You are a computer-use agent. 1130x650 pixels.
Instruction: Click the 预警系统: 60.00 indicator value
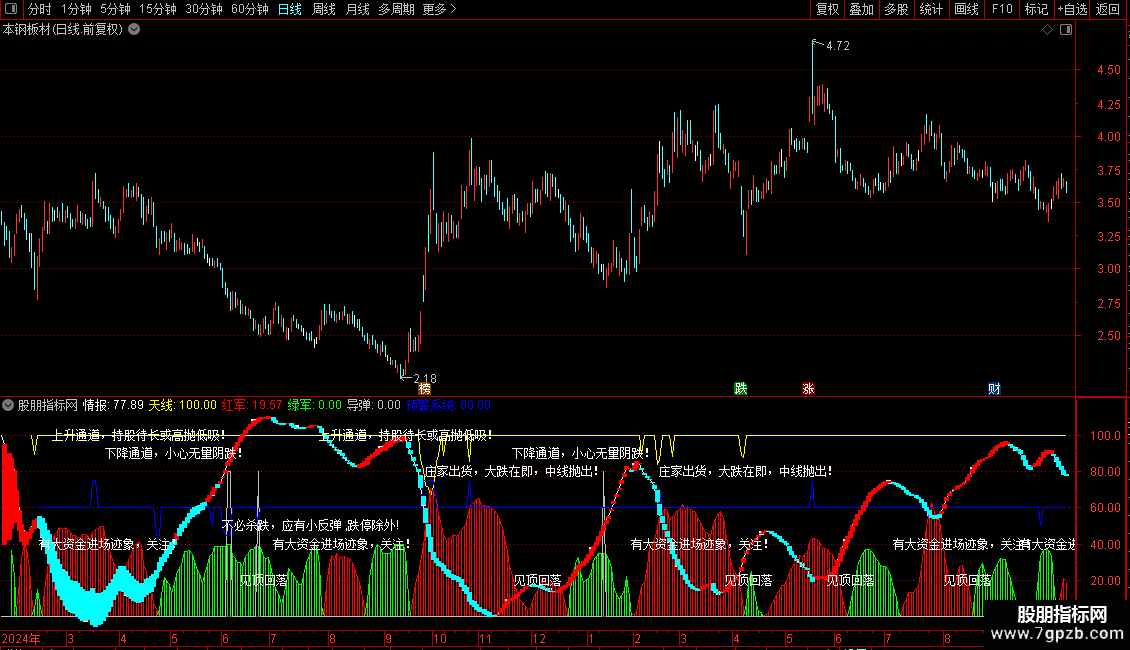pos(448,405)
